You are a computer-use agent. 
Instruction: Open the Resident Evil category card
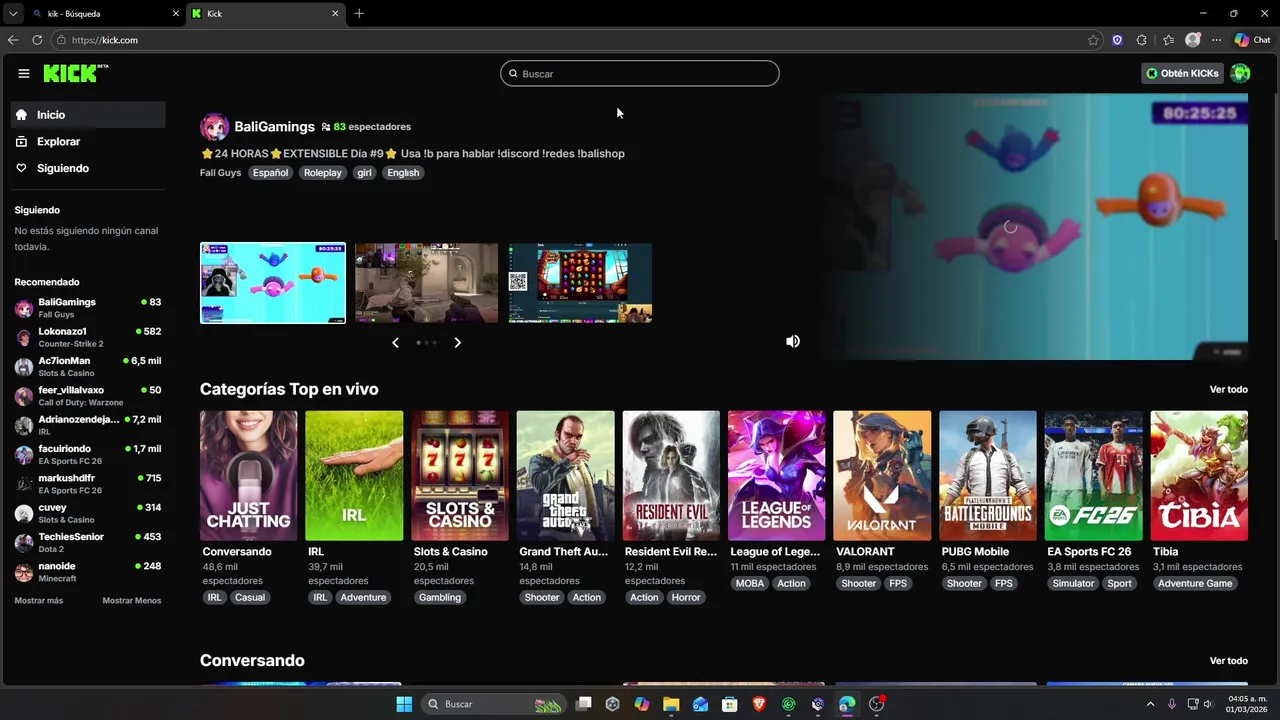671,476
